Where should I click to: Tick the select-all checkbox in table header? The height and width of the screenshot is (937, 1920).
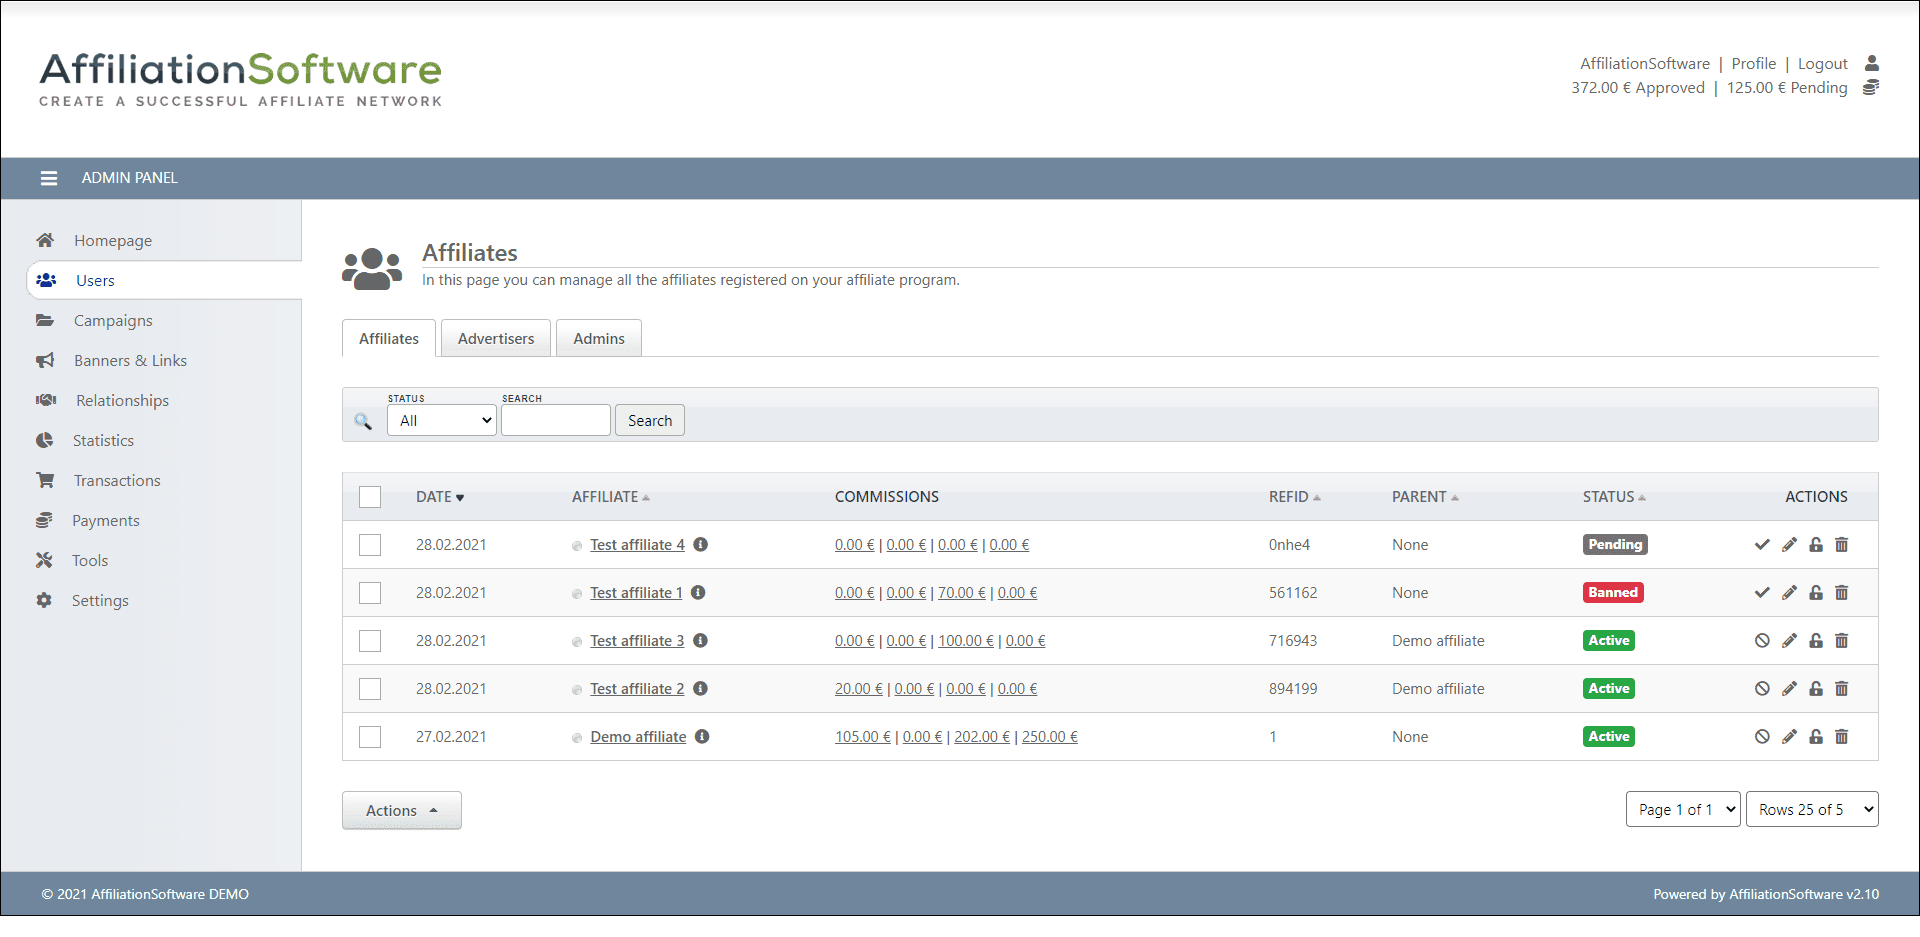click(x=370, y=497)
